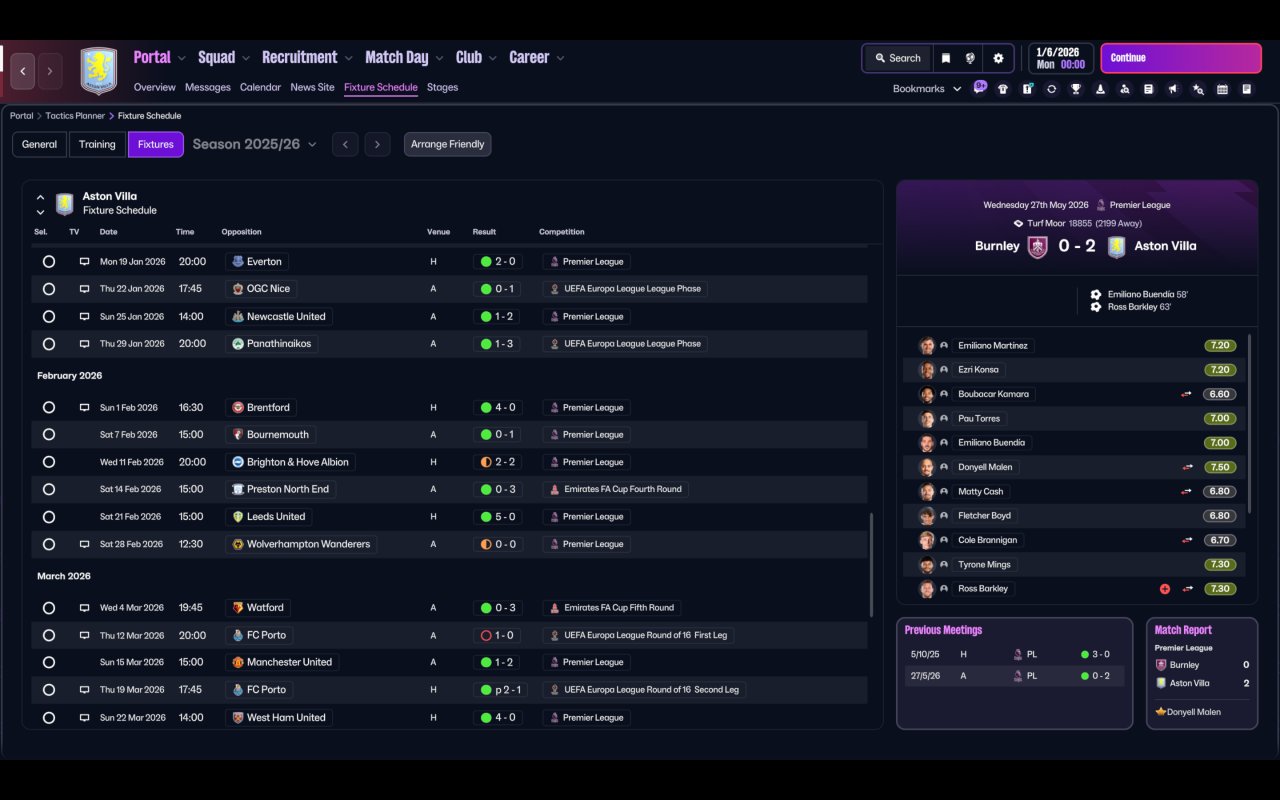Click the Tactics Planner breadcrumb link
The height and width of the screenshot is (800, 1280).
(x=75, y=116)
